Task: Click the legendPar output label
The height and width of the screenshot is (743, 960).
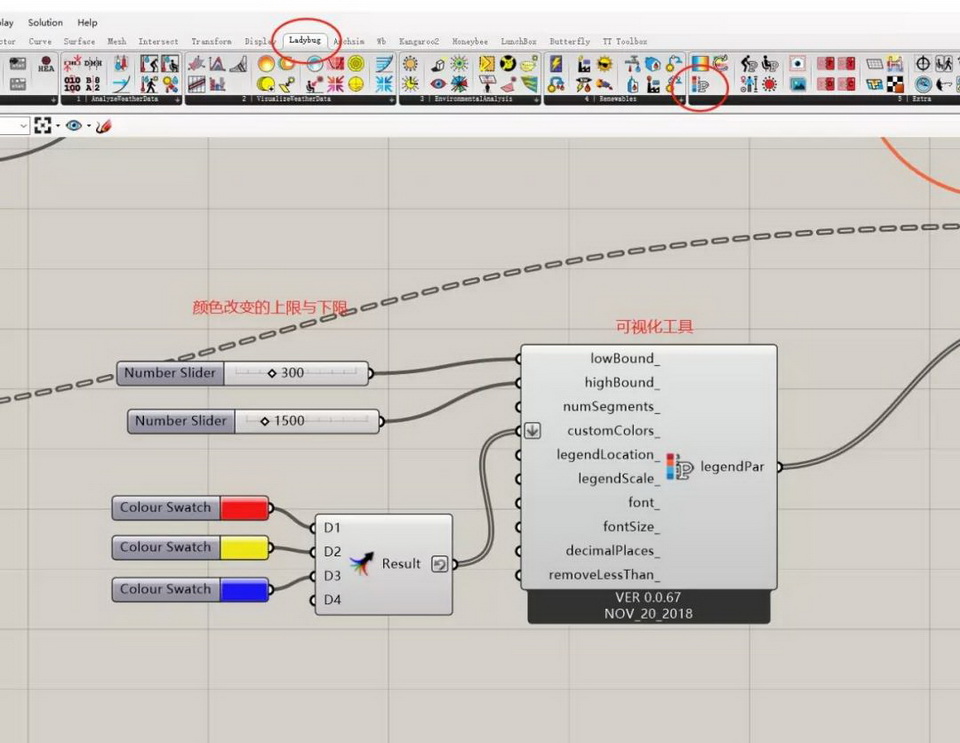Action: [x=732, y=467]
